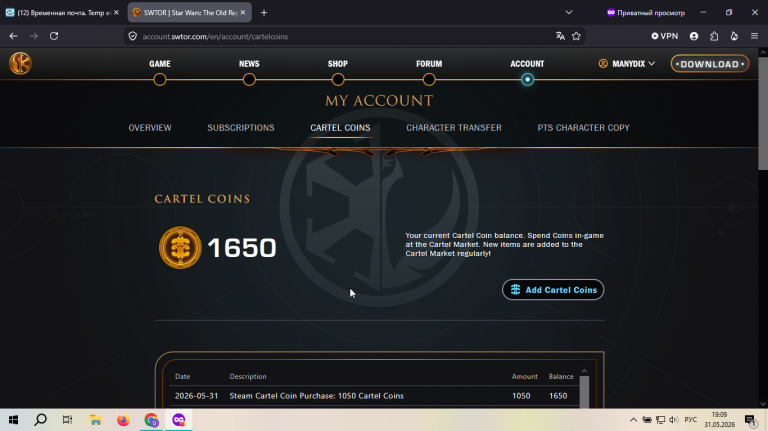The image size is (768, 431).
Task: Show hidden system tray icons
Action: click(x=633, y=420)
